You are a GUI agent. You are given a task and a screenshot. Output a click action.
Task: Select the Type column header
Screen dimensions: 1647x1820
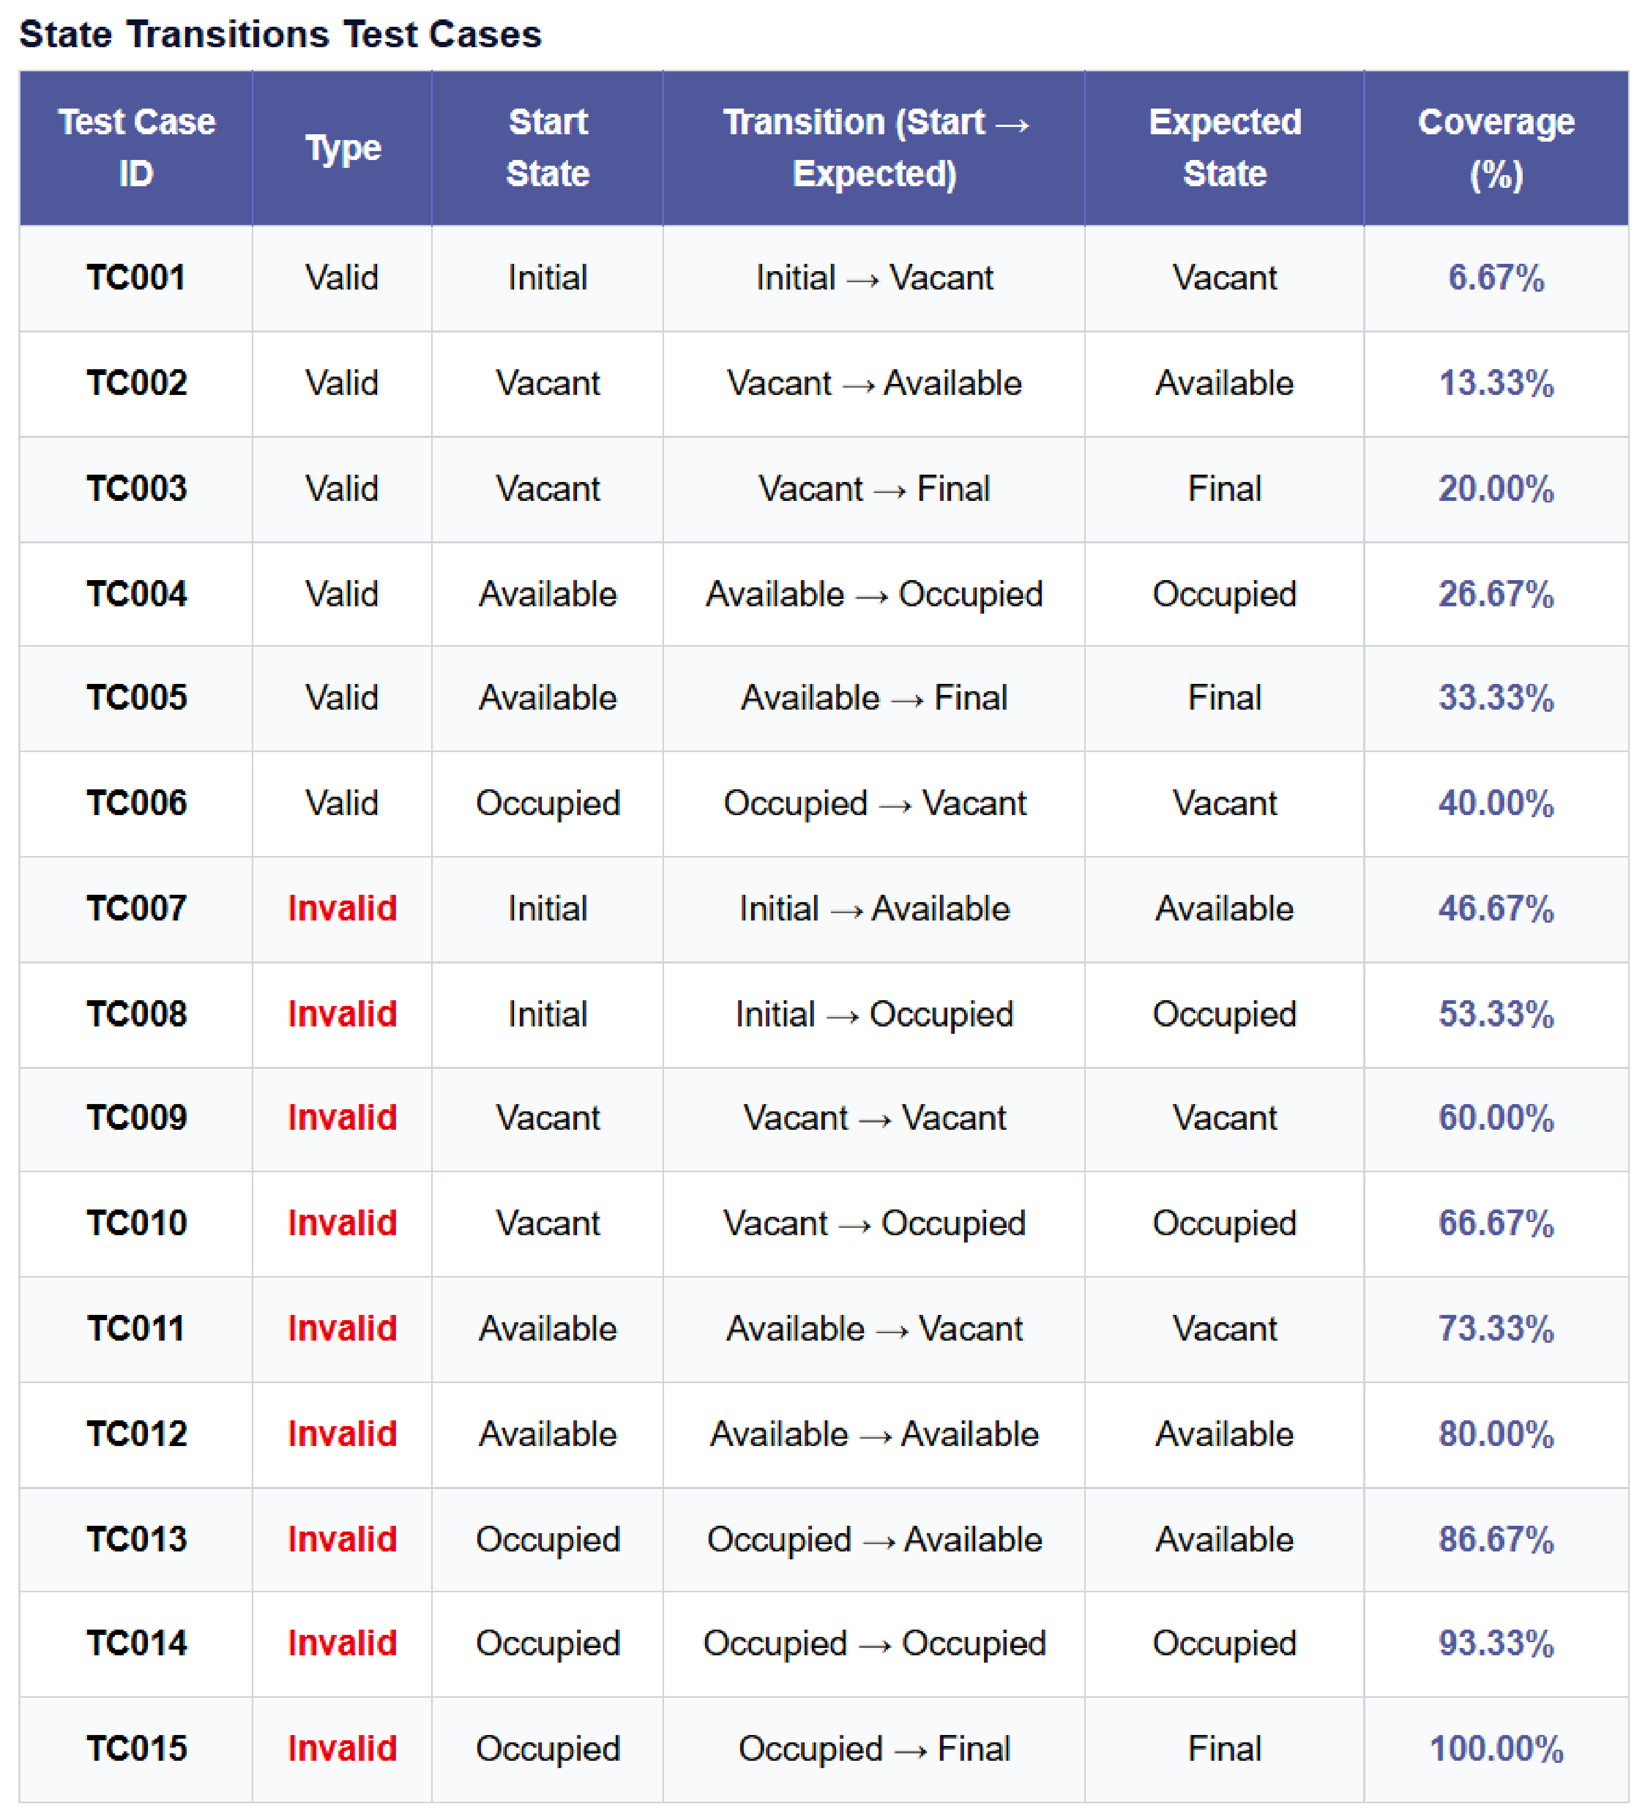point(342,148)
